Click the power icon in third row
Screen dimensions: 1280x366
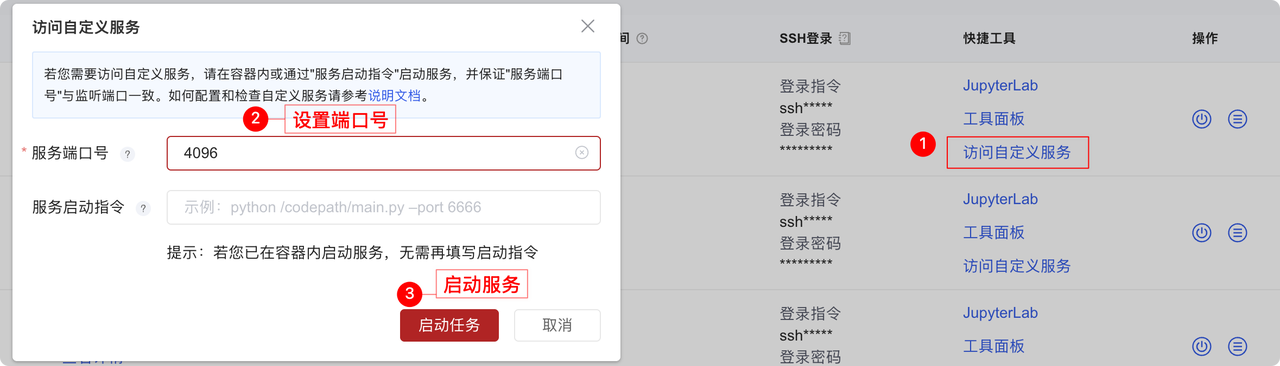click(1202, 346)
